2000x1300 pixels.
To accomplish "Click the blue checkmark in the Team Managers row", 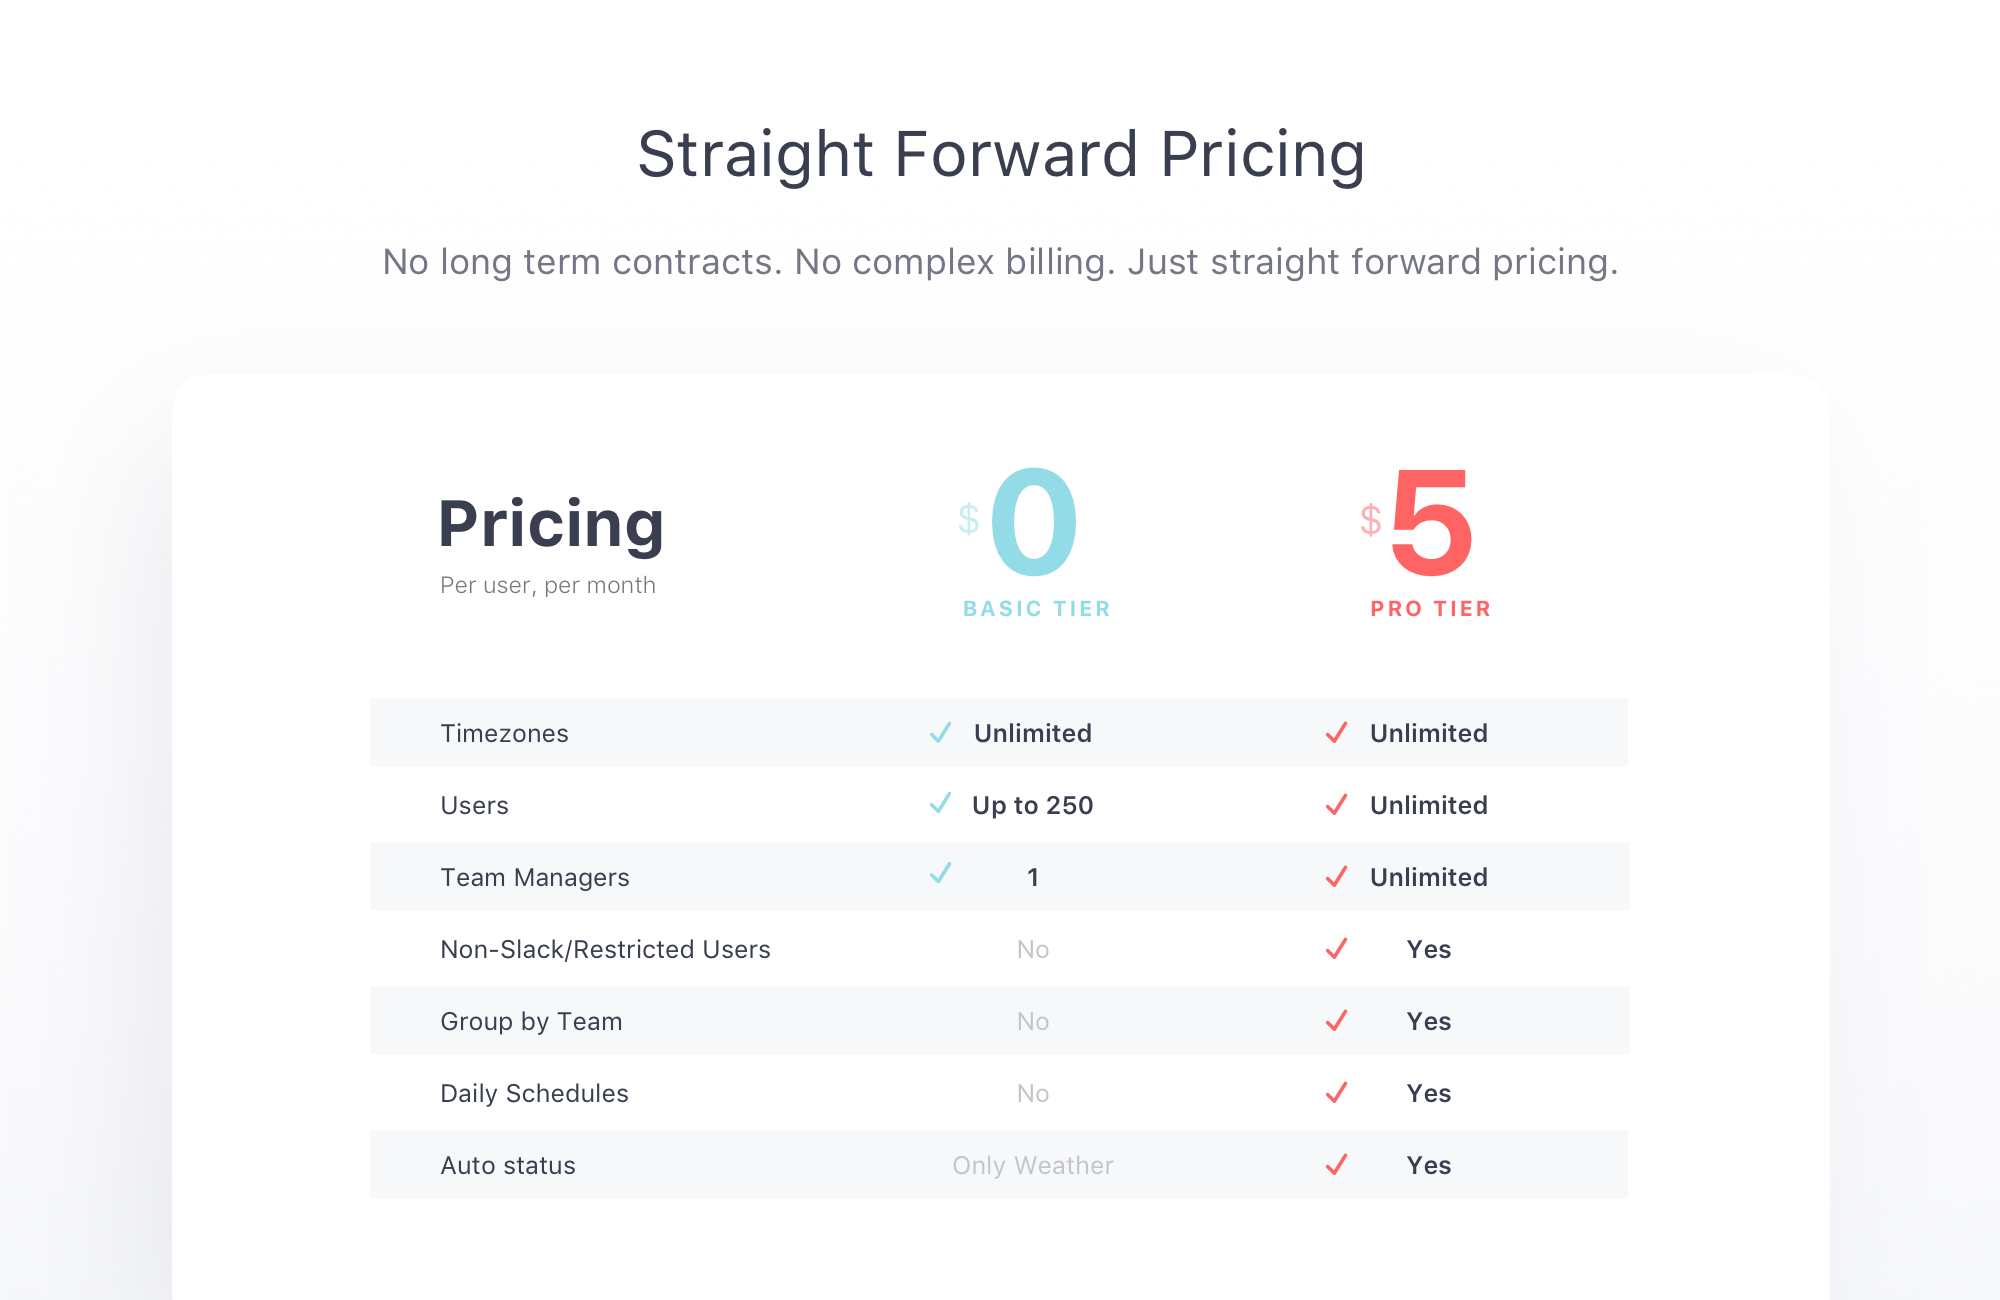I will pyautogui.click(x=940, y=872).
